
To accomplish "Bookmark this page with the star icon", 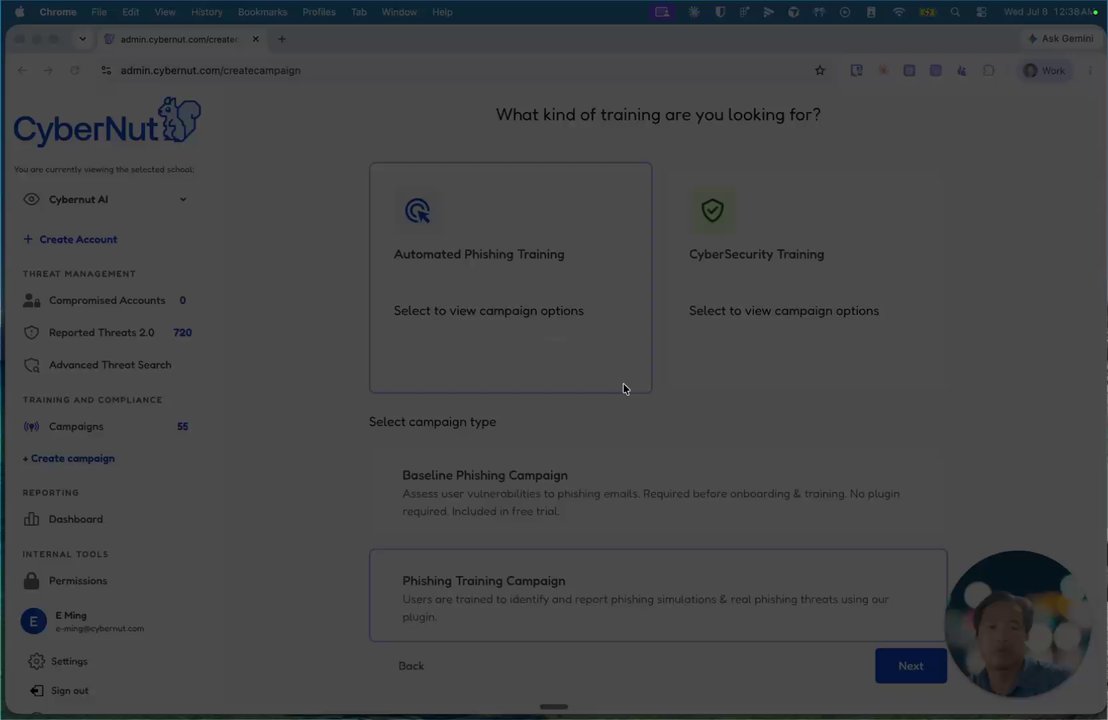I will tap(820, 71).
